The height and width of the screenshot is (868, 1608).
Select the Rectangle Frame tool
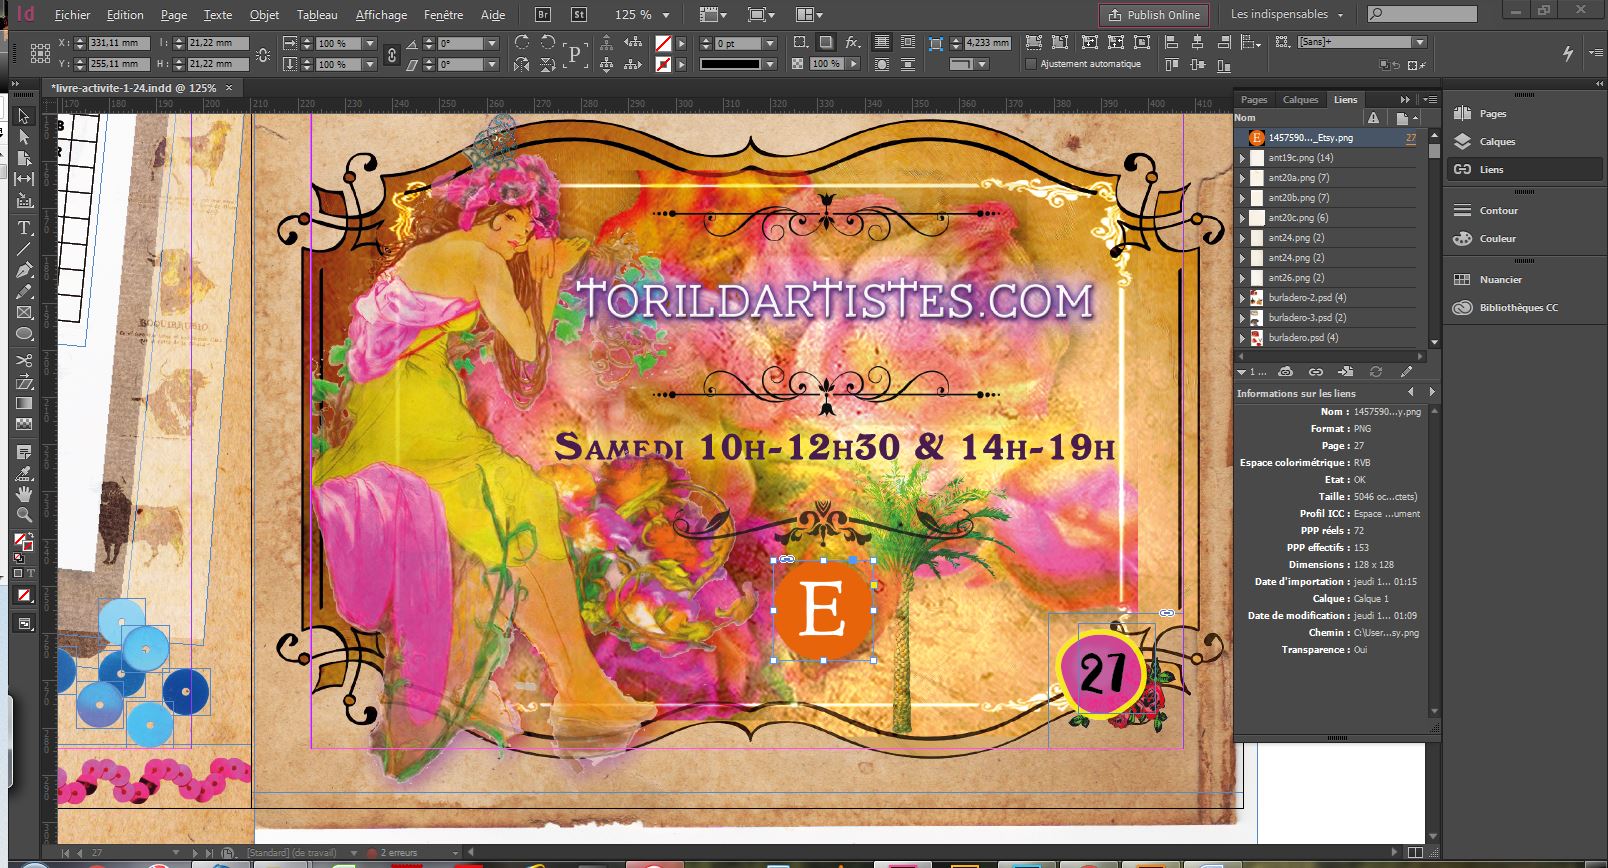pos(24,313)
